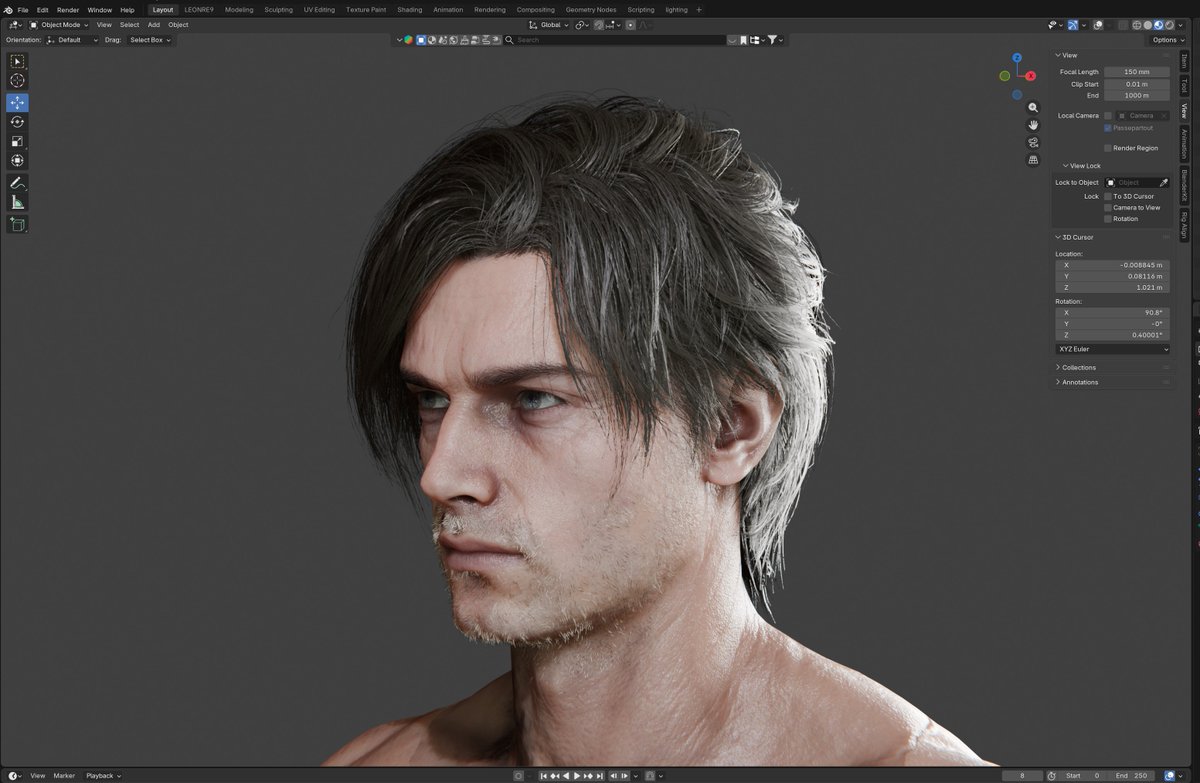Choose the Move tool
Screen dimensions: 1200x783
(17, 102)
